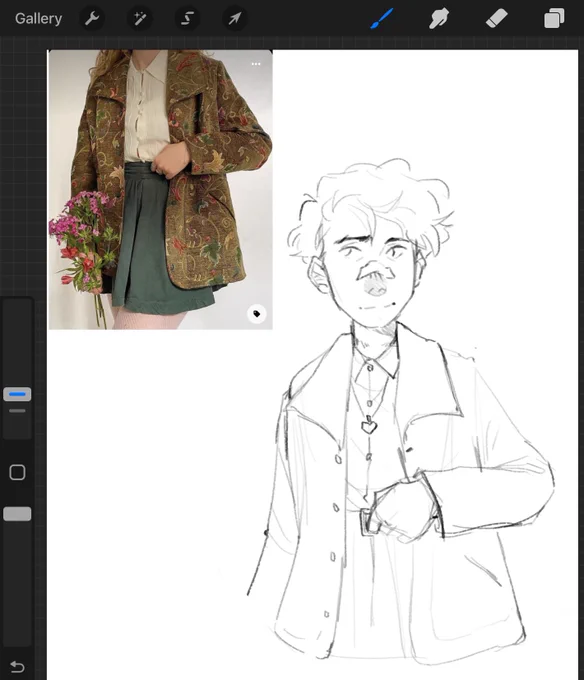Screen dimensions: 584x680
Task: Select the Eraser tool
Action: tap(496, 19)
